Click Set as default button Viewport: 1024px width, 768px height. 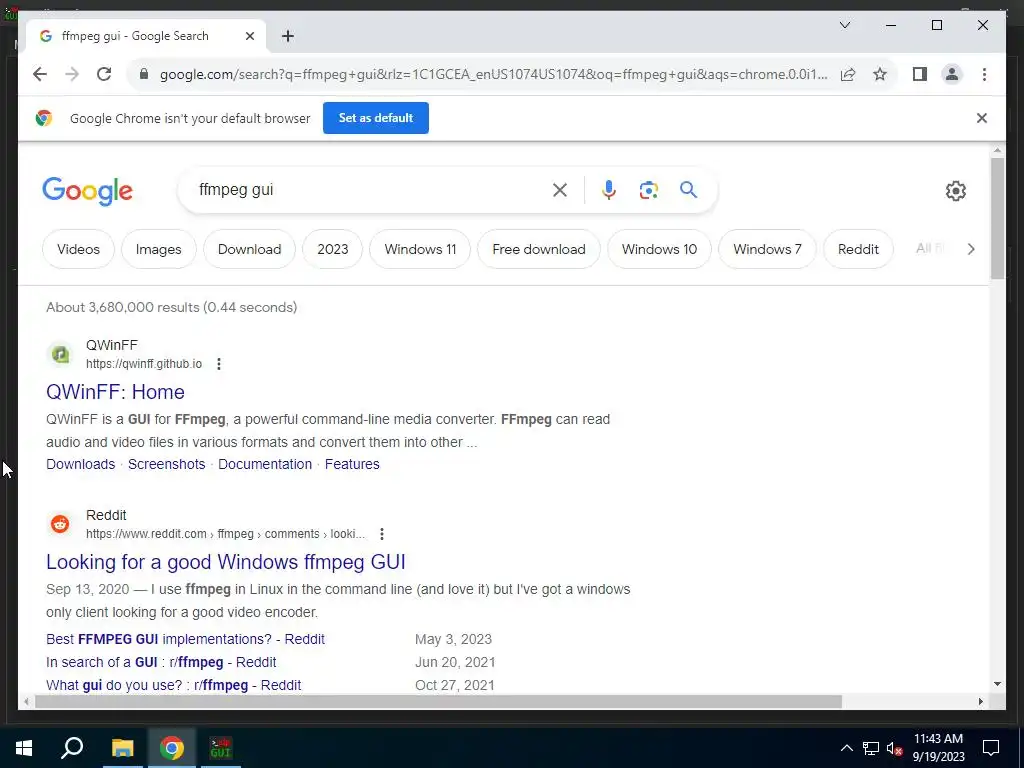coord(376,118)
